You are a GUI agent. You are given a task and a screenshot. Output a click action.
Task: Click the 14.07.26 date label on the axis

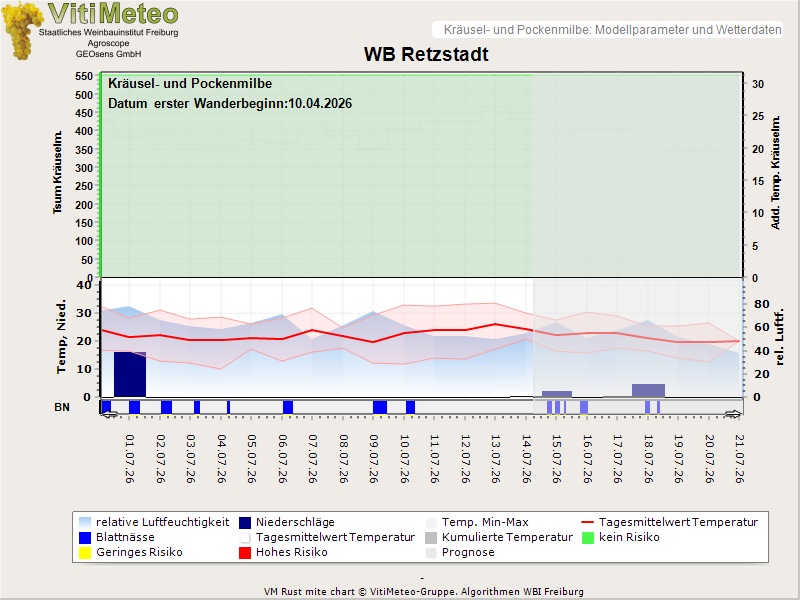(x=527, y=459)
